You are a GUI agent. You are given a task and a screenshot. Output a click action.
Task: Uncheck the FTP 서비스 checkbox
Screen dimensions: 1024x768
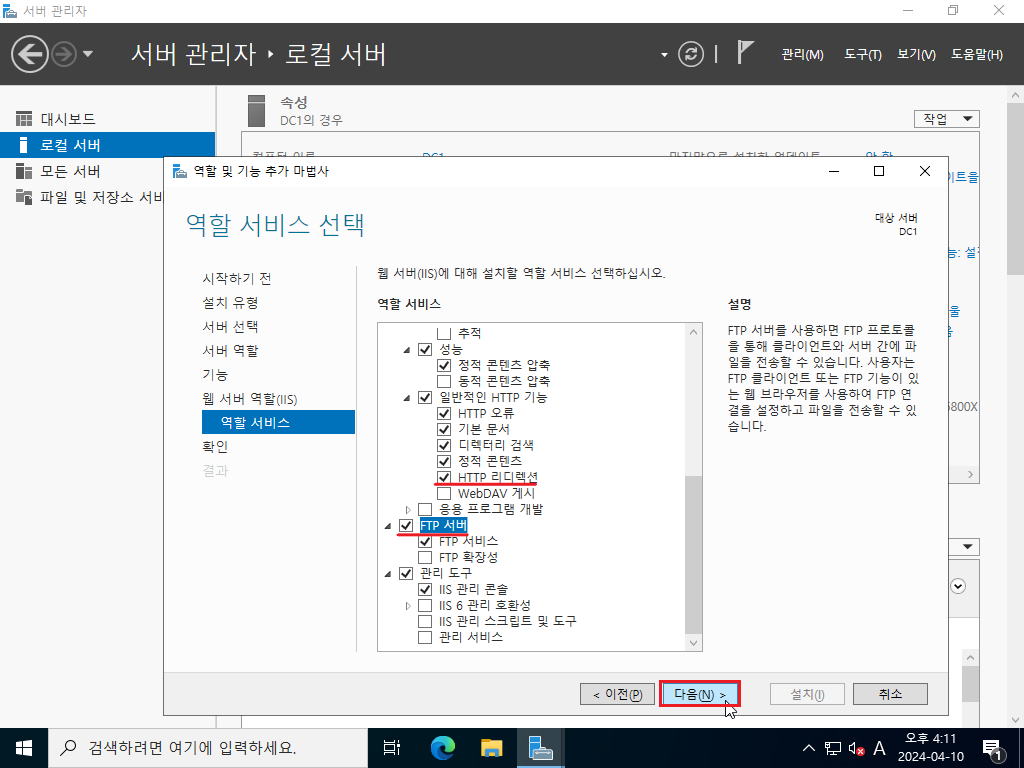[x=425, y=541]
